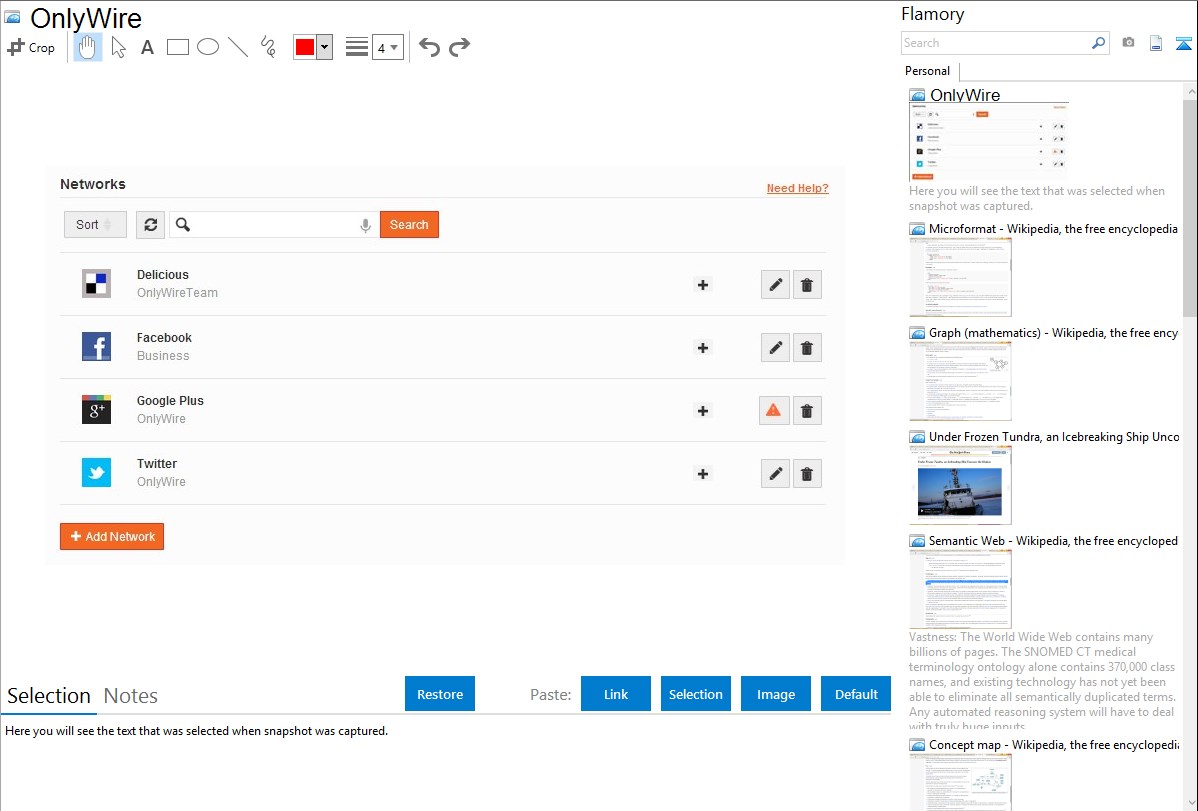
Task: Click the Need Help? link
Action: point(798,188)
